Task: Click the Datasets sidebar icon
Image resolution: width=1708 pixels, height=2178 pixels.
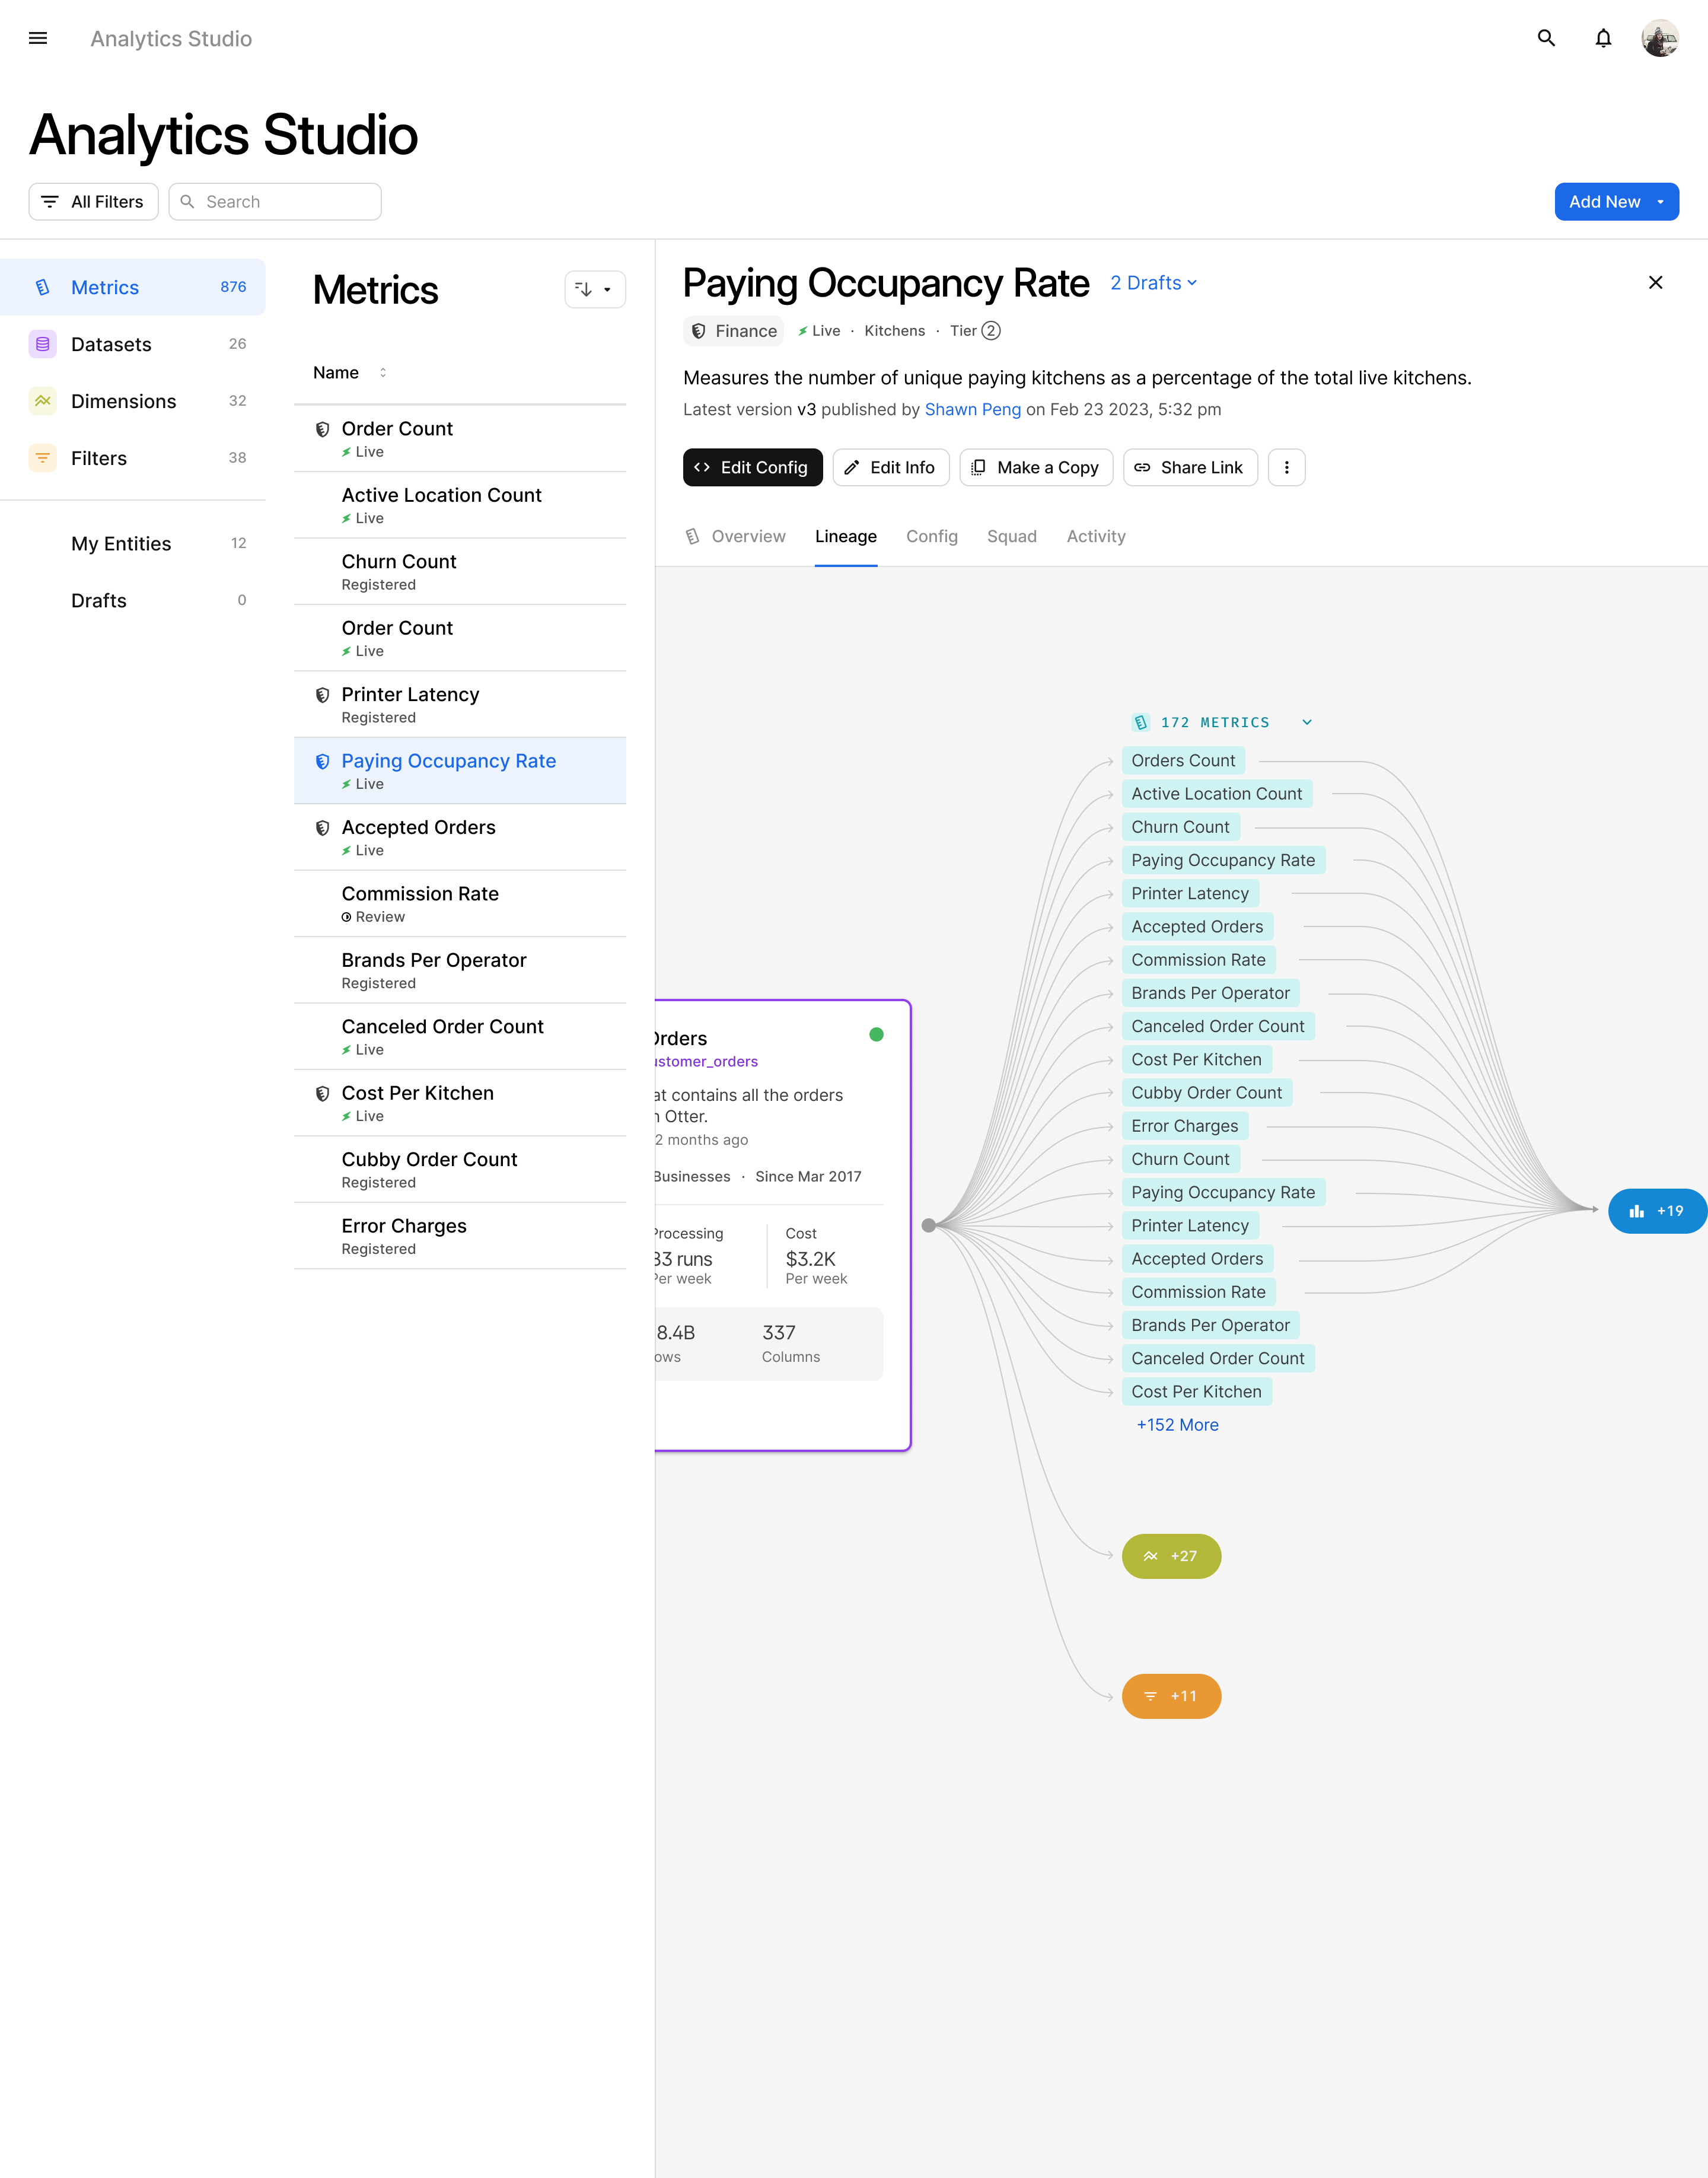Action: tap(42, 344)
